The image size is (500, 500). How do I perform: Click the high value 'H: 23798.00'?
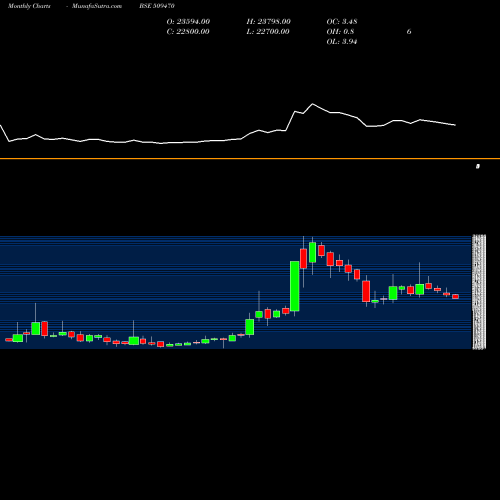click(269, 22)
